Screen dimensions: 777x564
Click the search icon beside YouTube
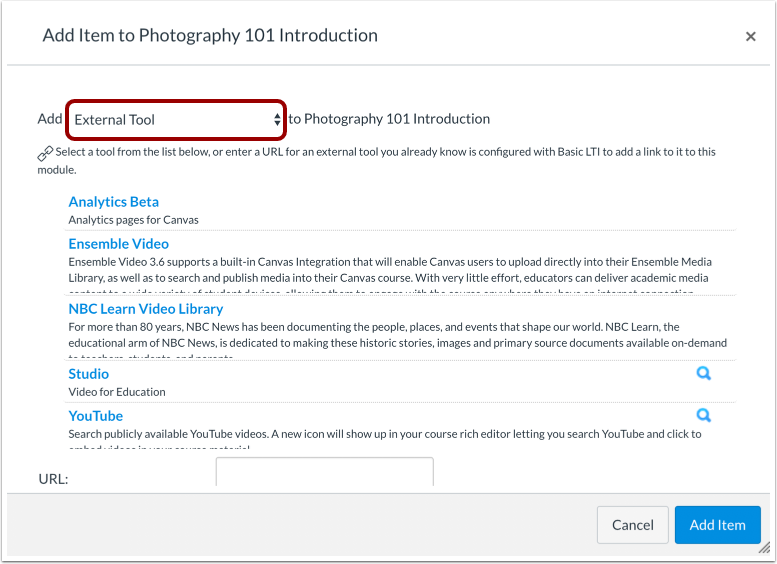coord(704,415)
